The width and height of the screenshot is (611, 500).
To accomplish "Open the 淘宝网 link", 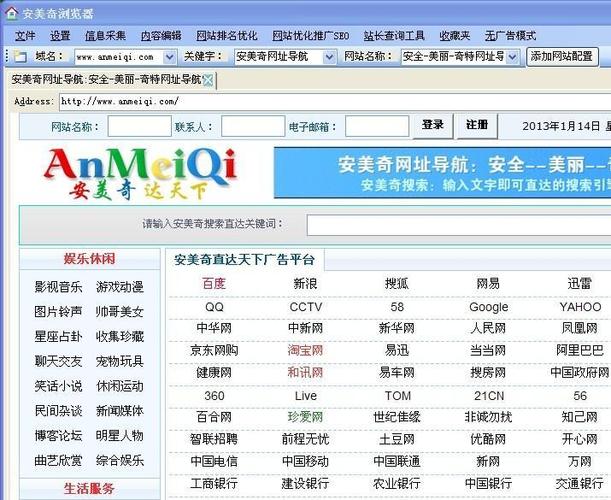I will click(x=305, y=350).
